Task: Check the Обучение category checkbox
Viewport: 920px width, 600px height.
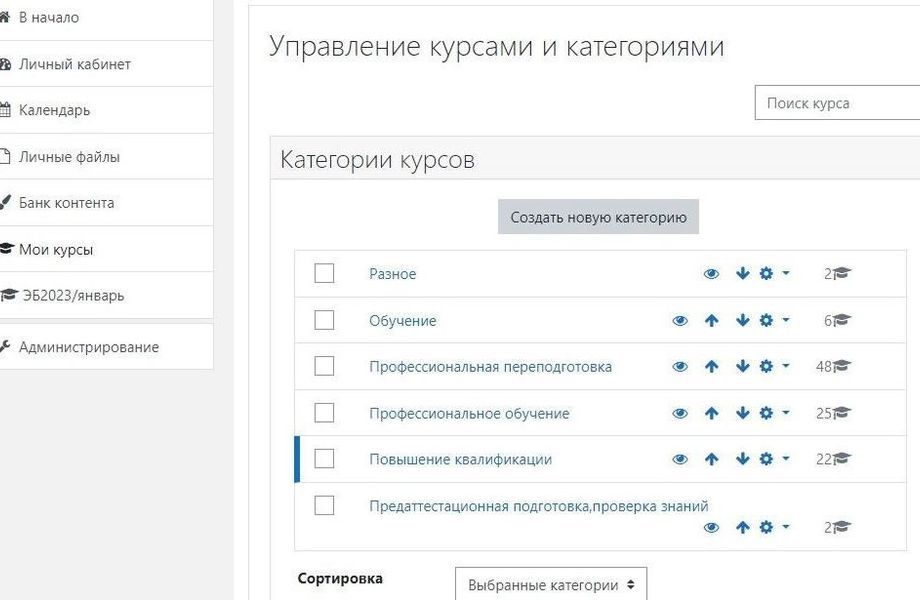Action: [324, 320]
